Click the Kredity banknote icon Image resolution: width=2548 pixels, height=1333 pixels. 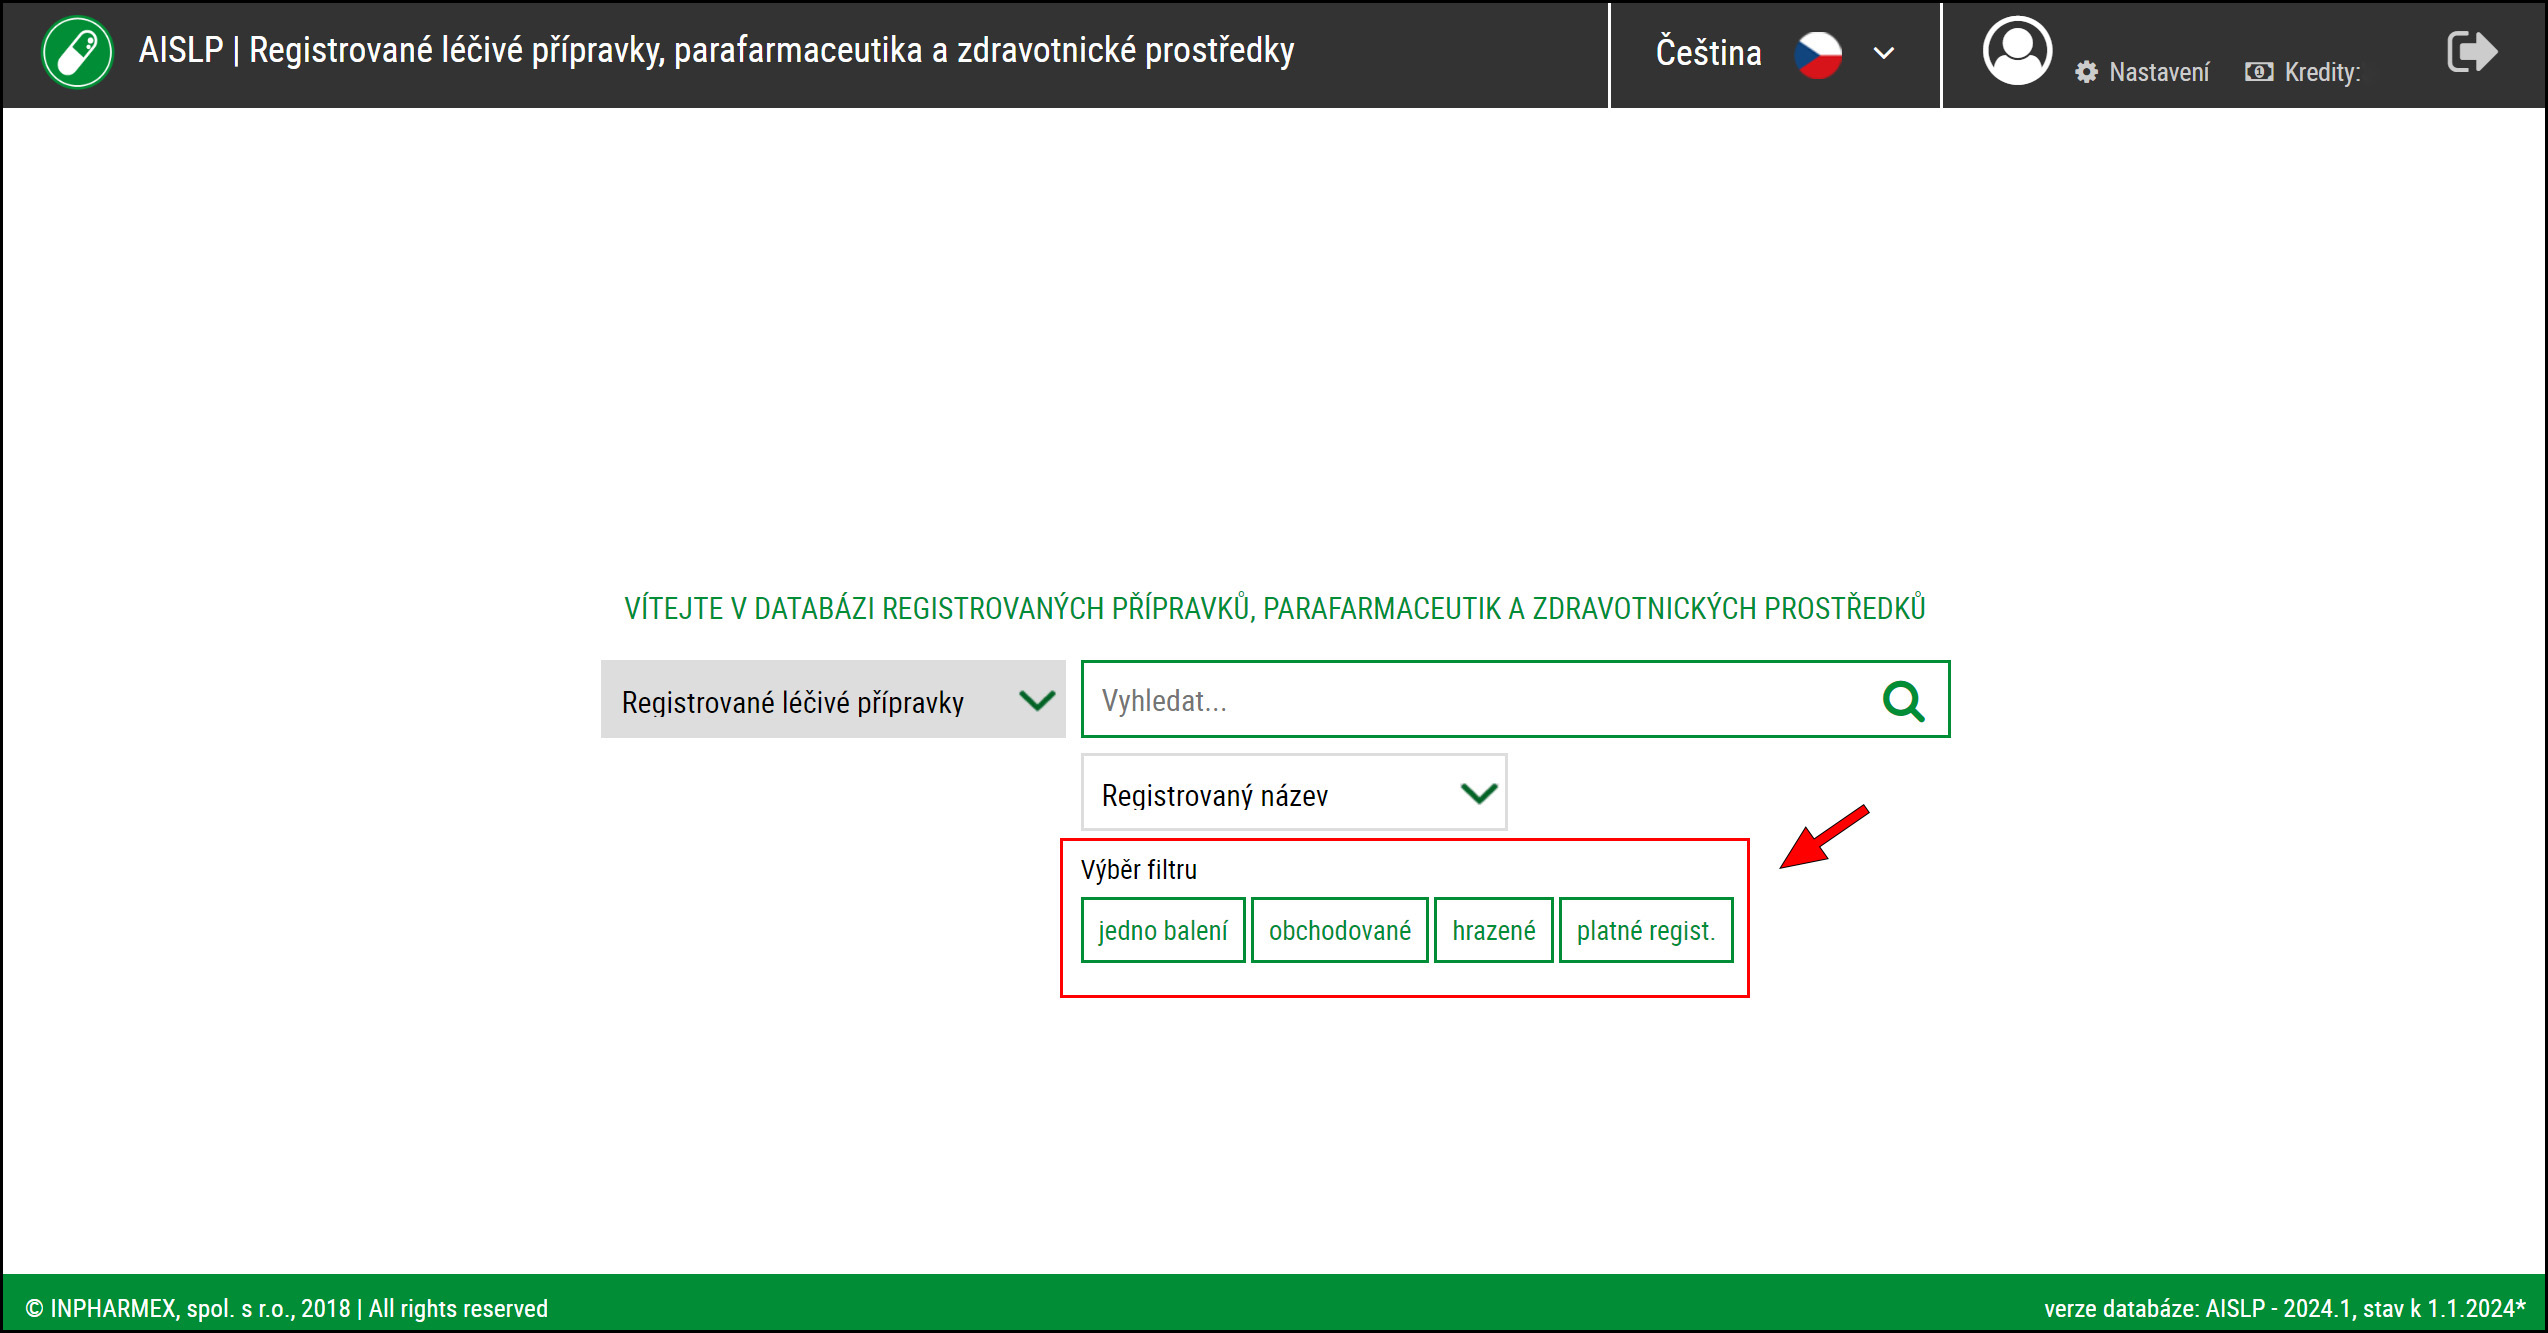pyautogui.click(x=2259, y=72)
